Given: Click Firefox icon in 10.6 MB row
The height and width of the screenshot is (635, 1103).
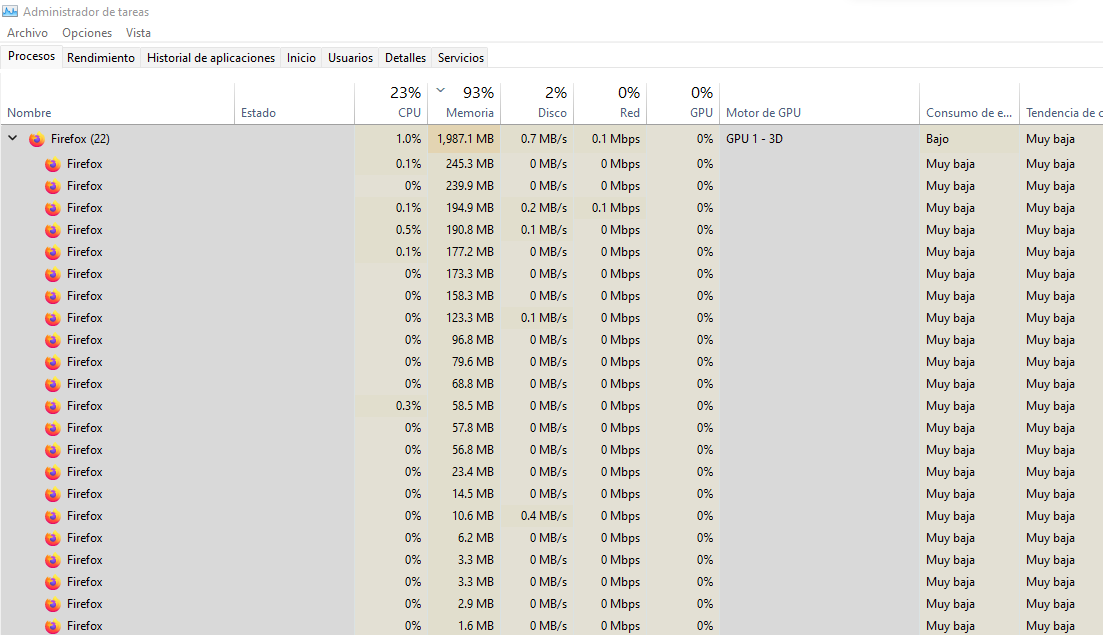Looking at the screenshot, I should 52,517.
